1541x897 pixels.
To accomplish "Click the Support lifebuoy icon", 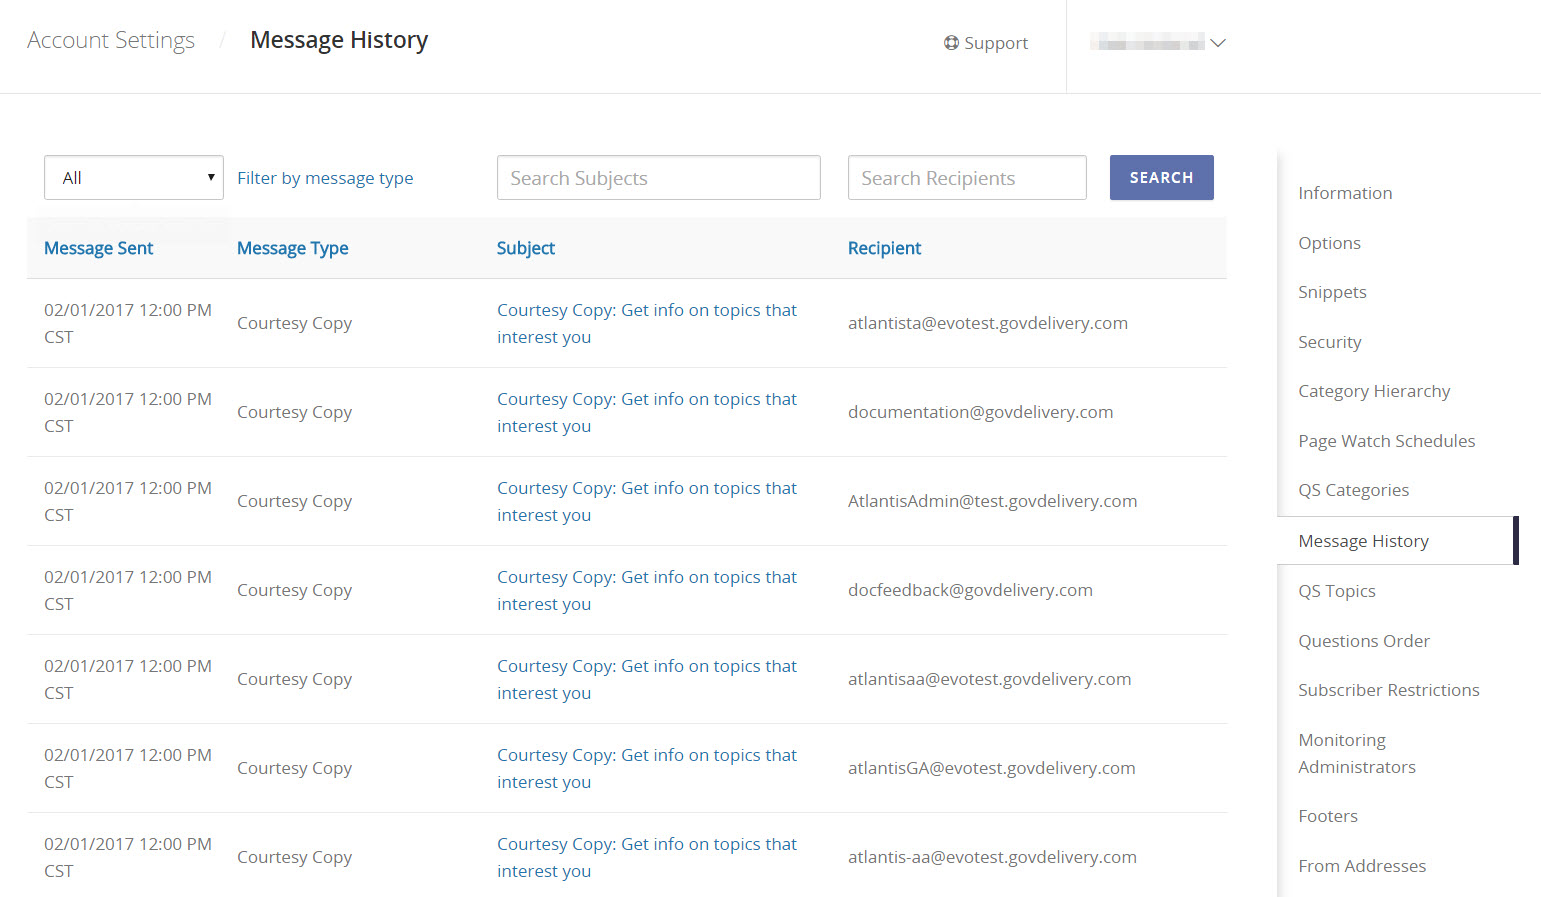I will tap(951, 43).
